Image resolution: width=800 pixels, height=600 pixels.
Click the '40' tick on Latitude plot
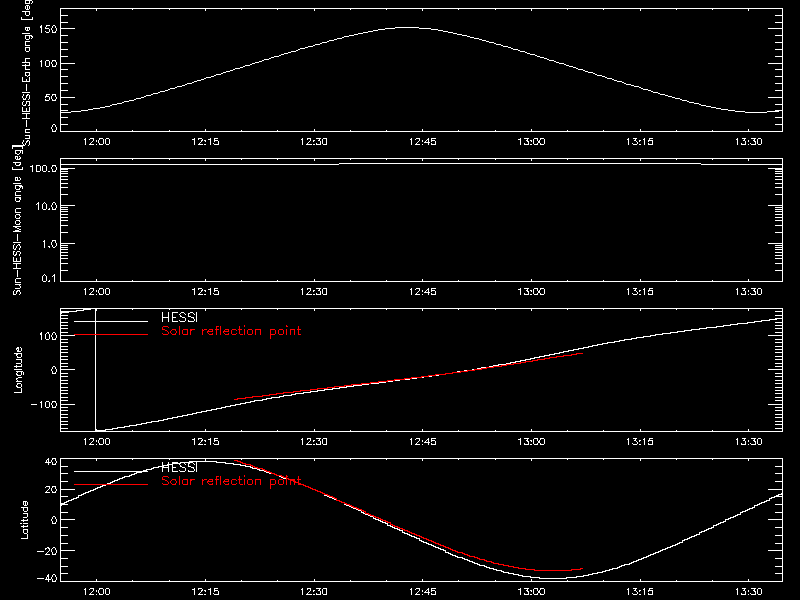(x=51, y=462)
